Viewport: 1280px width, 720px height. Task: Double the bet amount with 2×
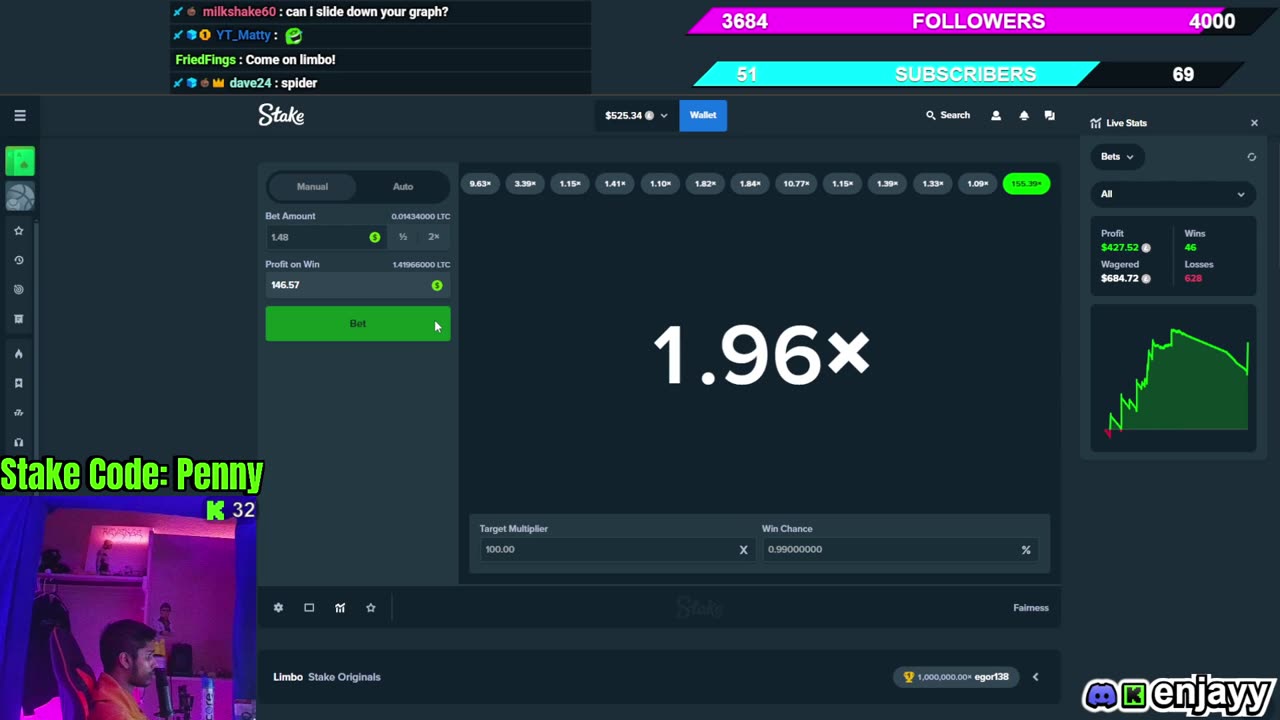[x=434, y=237]
